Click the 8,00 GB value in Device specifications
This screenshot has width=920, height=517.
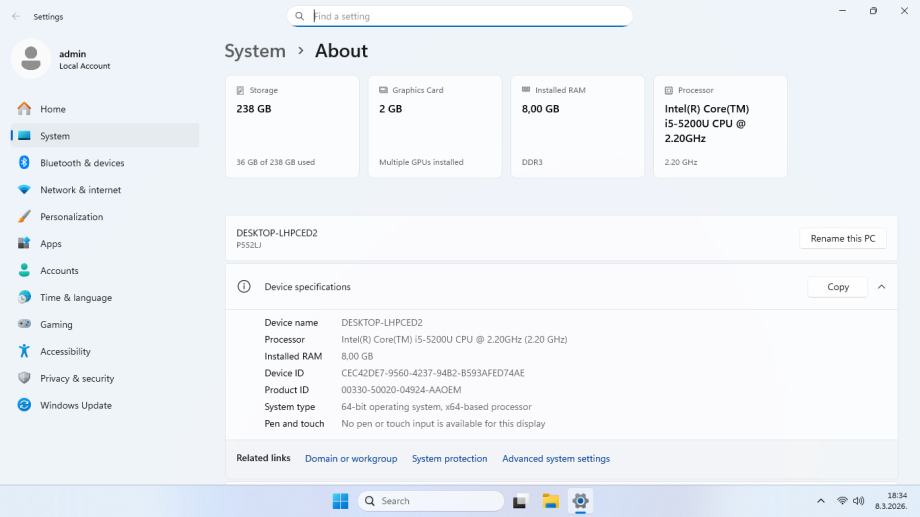[357, 356]
